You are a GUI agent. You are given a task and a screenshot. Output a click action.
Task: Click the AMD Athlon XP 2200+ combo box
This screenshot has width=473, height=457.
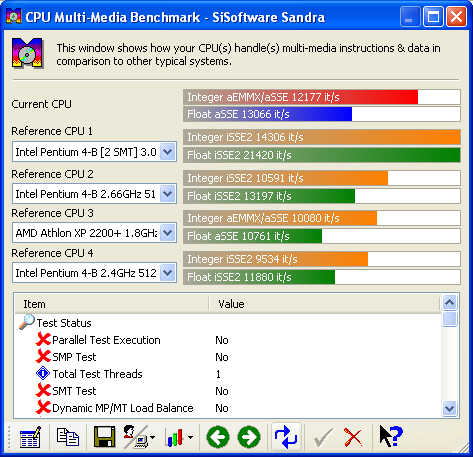(94, 233)
